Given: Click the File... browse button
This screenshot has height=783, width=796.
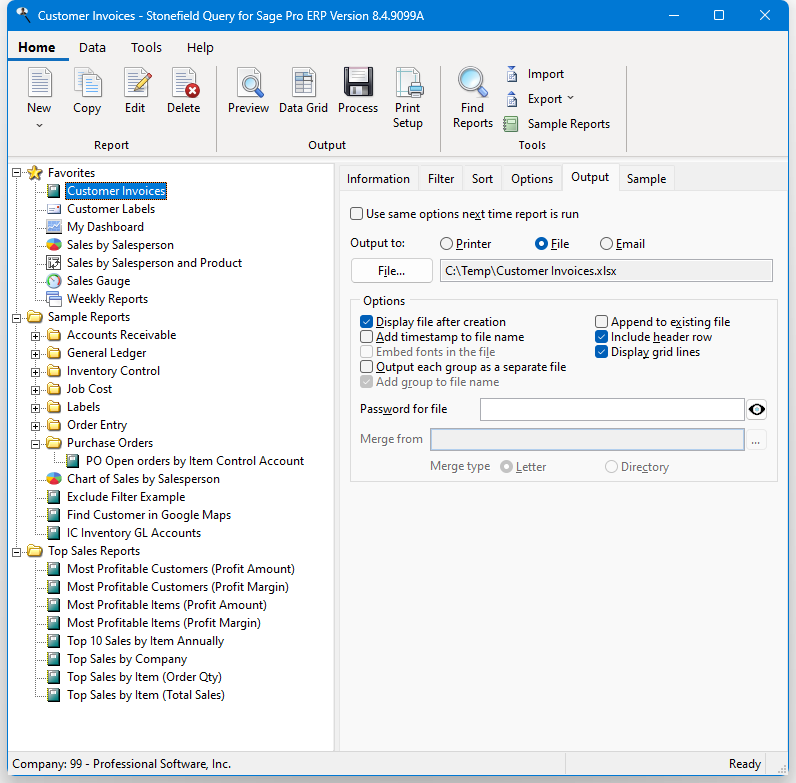Looking at the screenshot, I should tap(391, 271).
